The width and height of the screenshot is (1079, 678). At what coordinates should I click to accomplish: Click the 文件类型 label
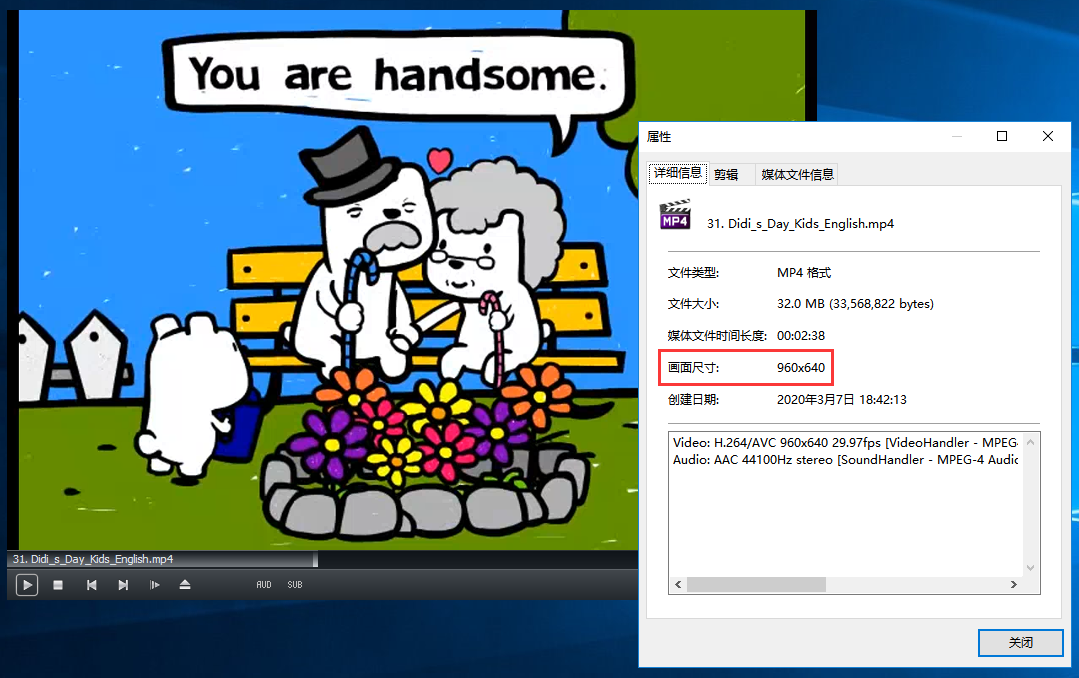pyautogui.click(x=693, y=273)
